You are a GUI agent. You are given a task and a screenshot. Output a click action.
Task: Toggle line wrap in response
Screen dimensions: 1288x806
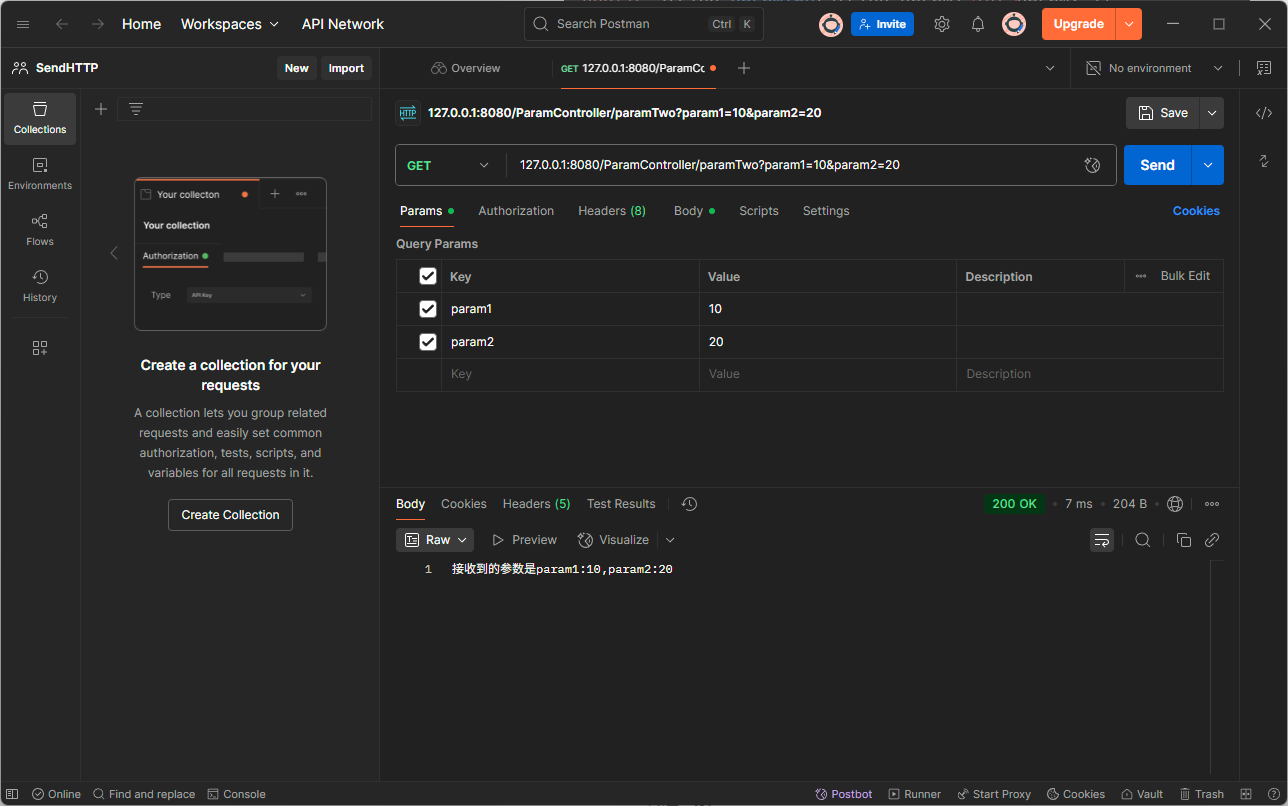1102,540
